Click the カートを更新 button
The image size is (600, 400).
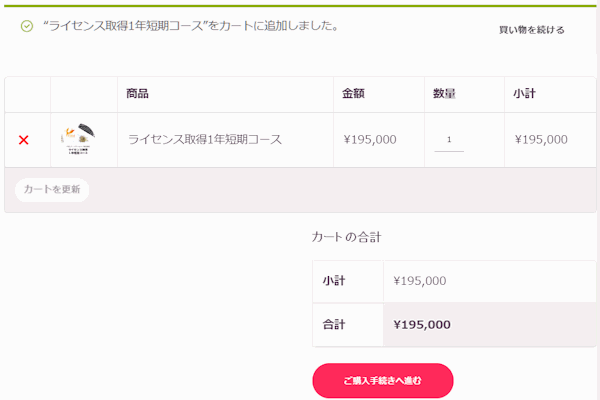pos(52,189)
